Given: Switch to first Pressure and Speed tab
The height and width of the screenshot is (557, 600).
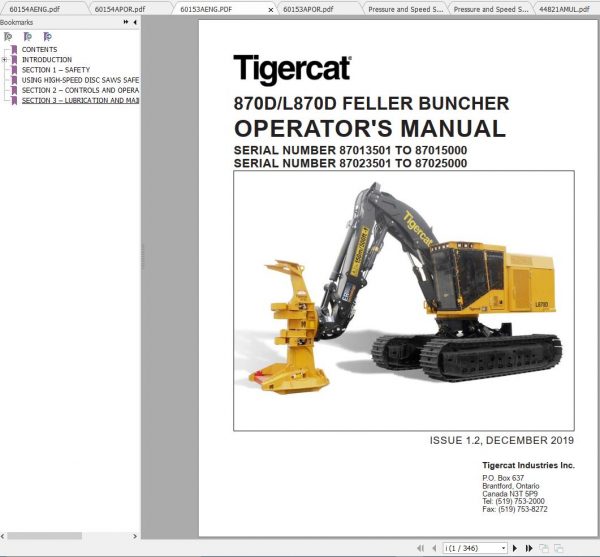Looking at the screenshot, I should [x=406, y=9].
